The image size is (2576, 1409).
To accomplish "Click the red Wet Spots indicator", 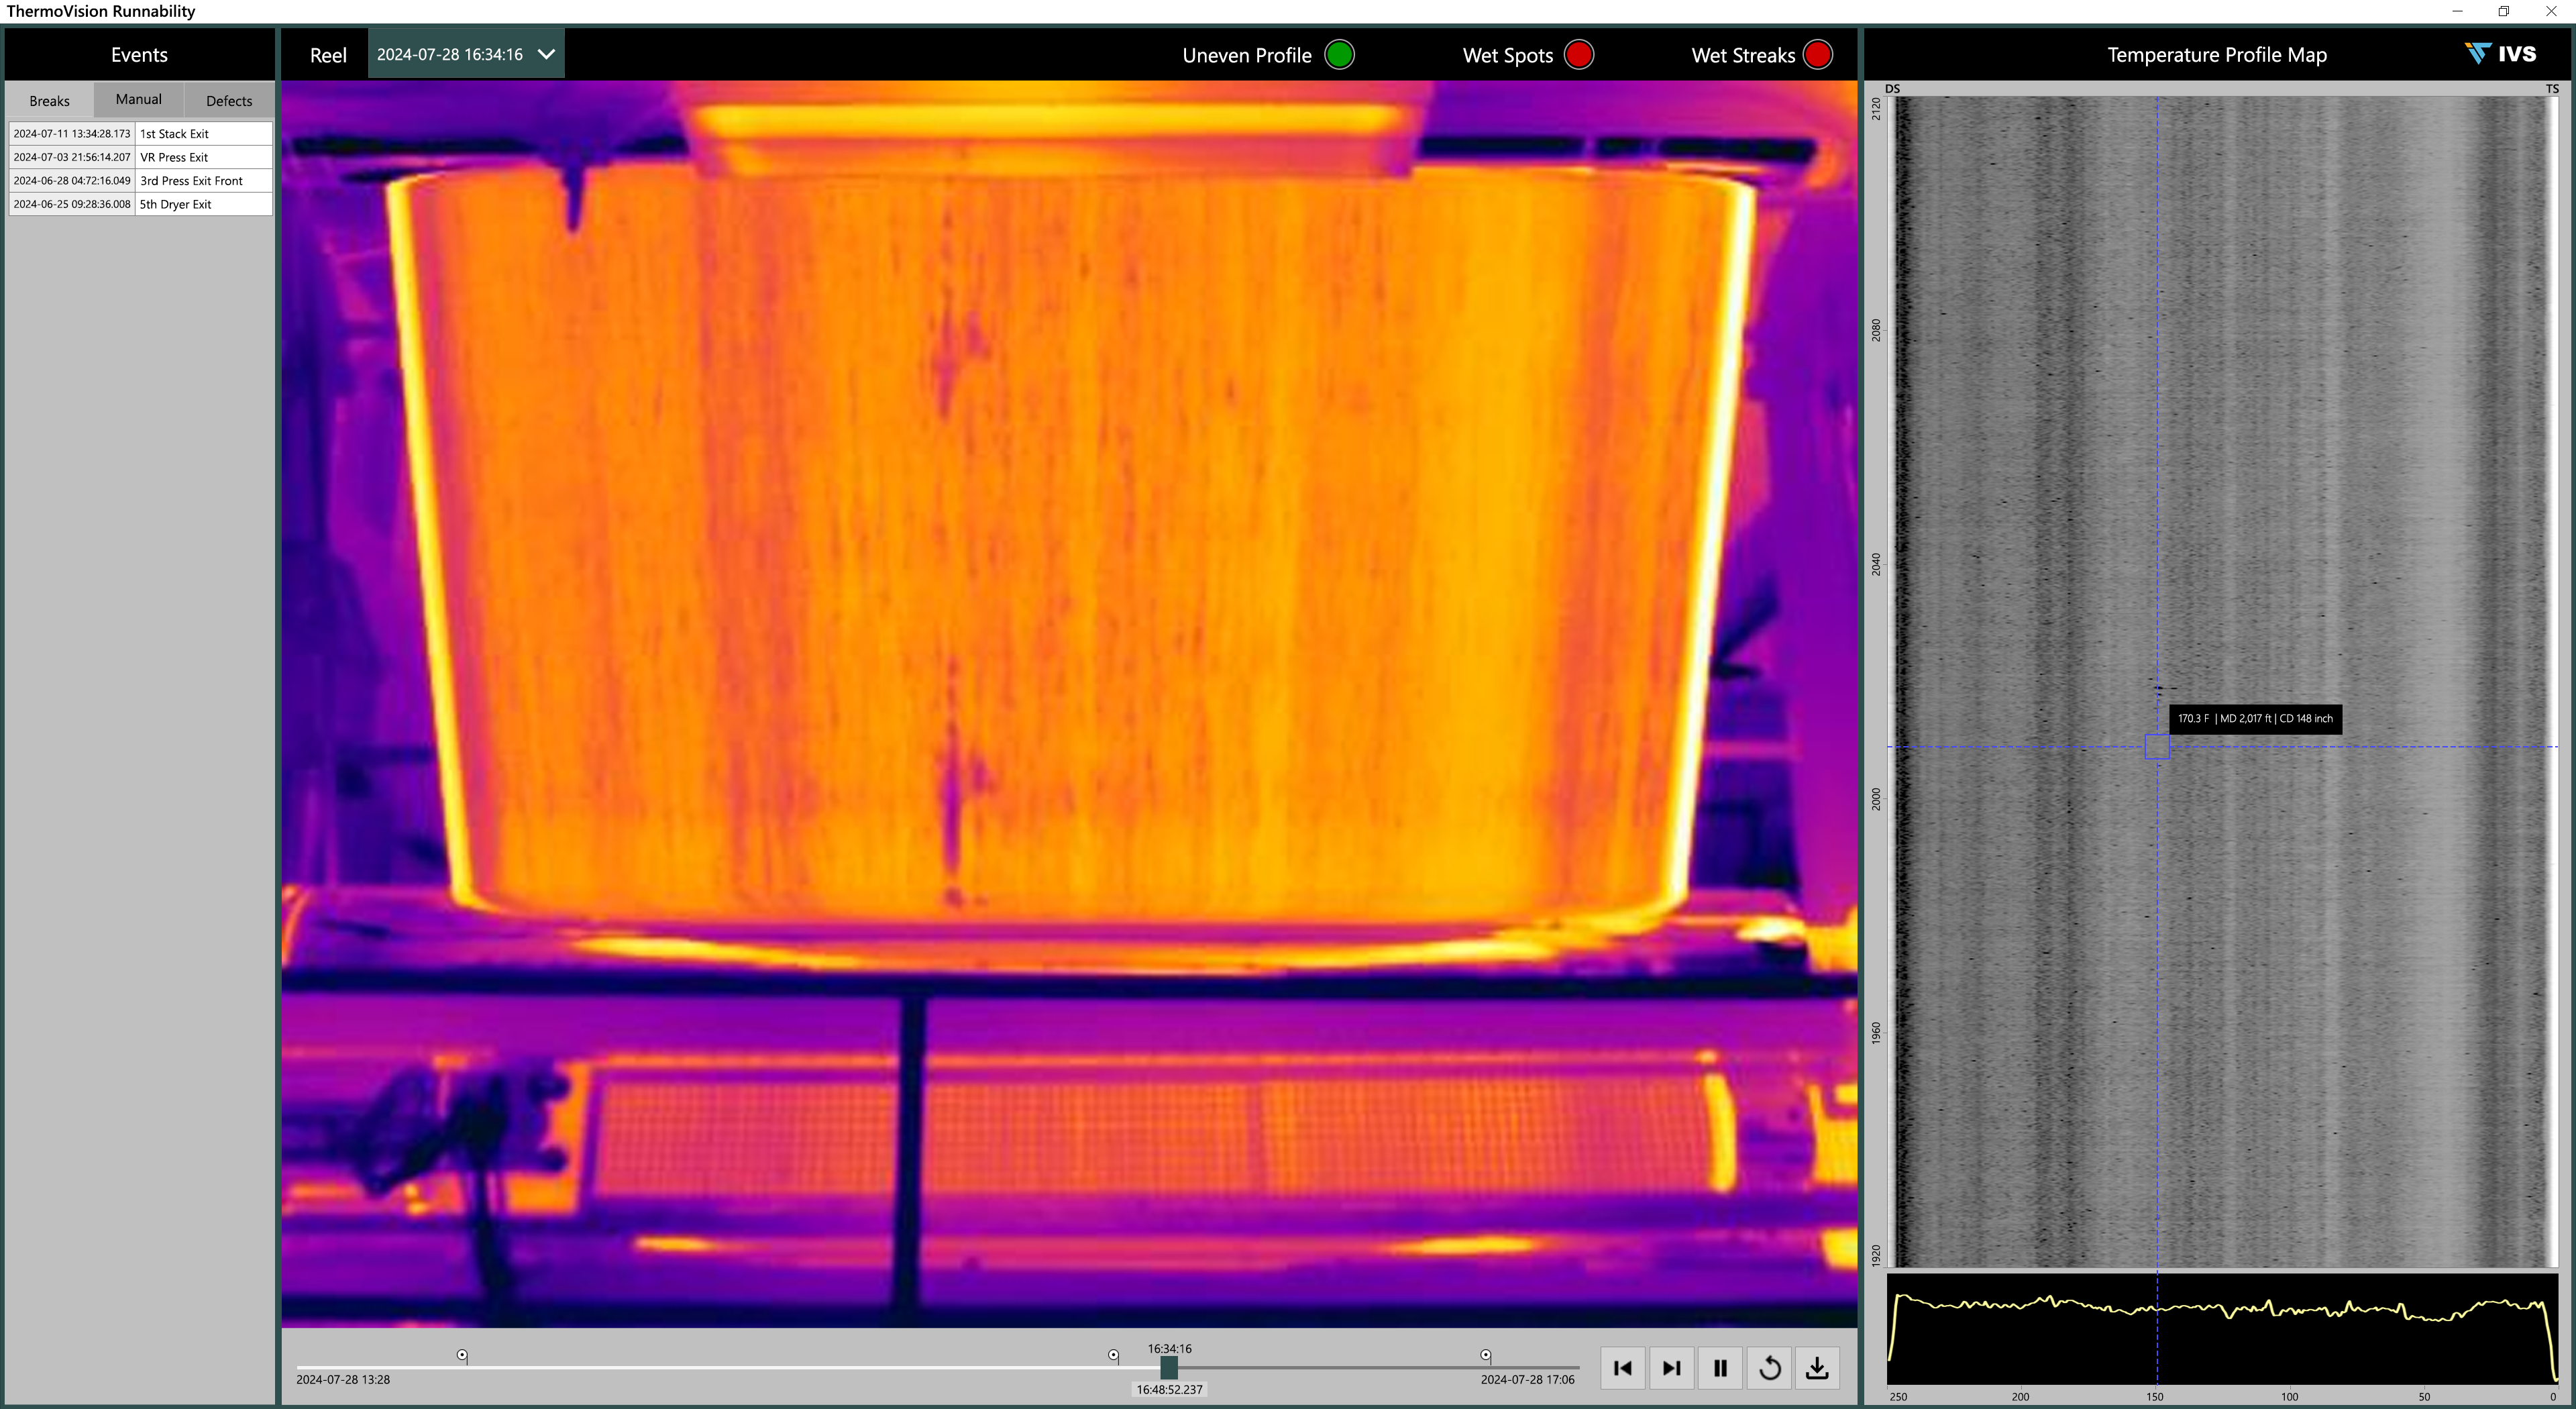I will click(1578, 54).
